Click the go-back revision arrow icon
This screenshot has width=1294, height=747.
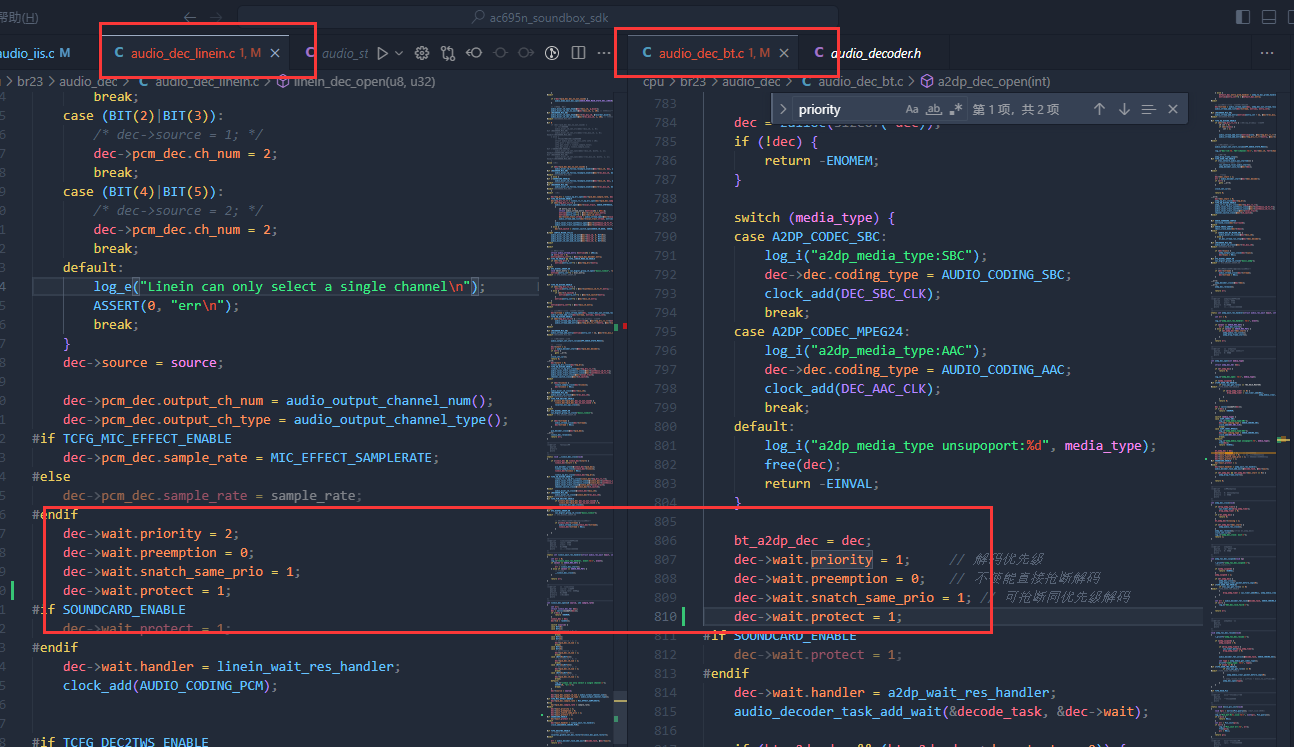coord(474,53)
